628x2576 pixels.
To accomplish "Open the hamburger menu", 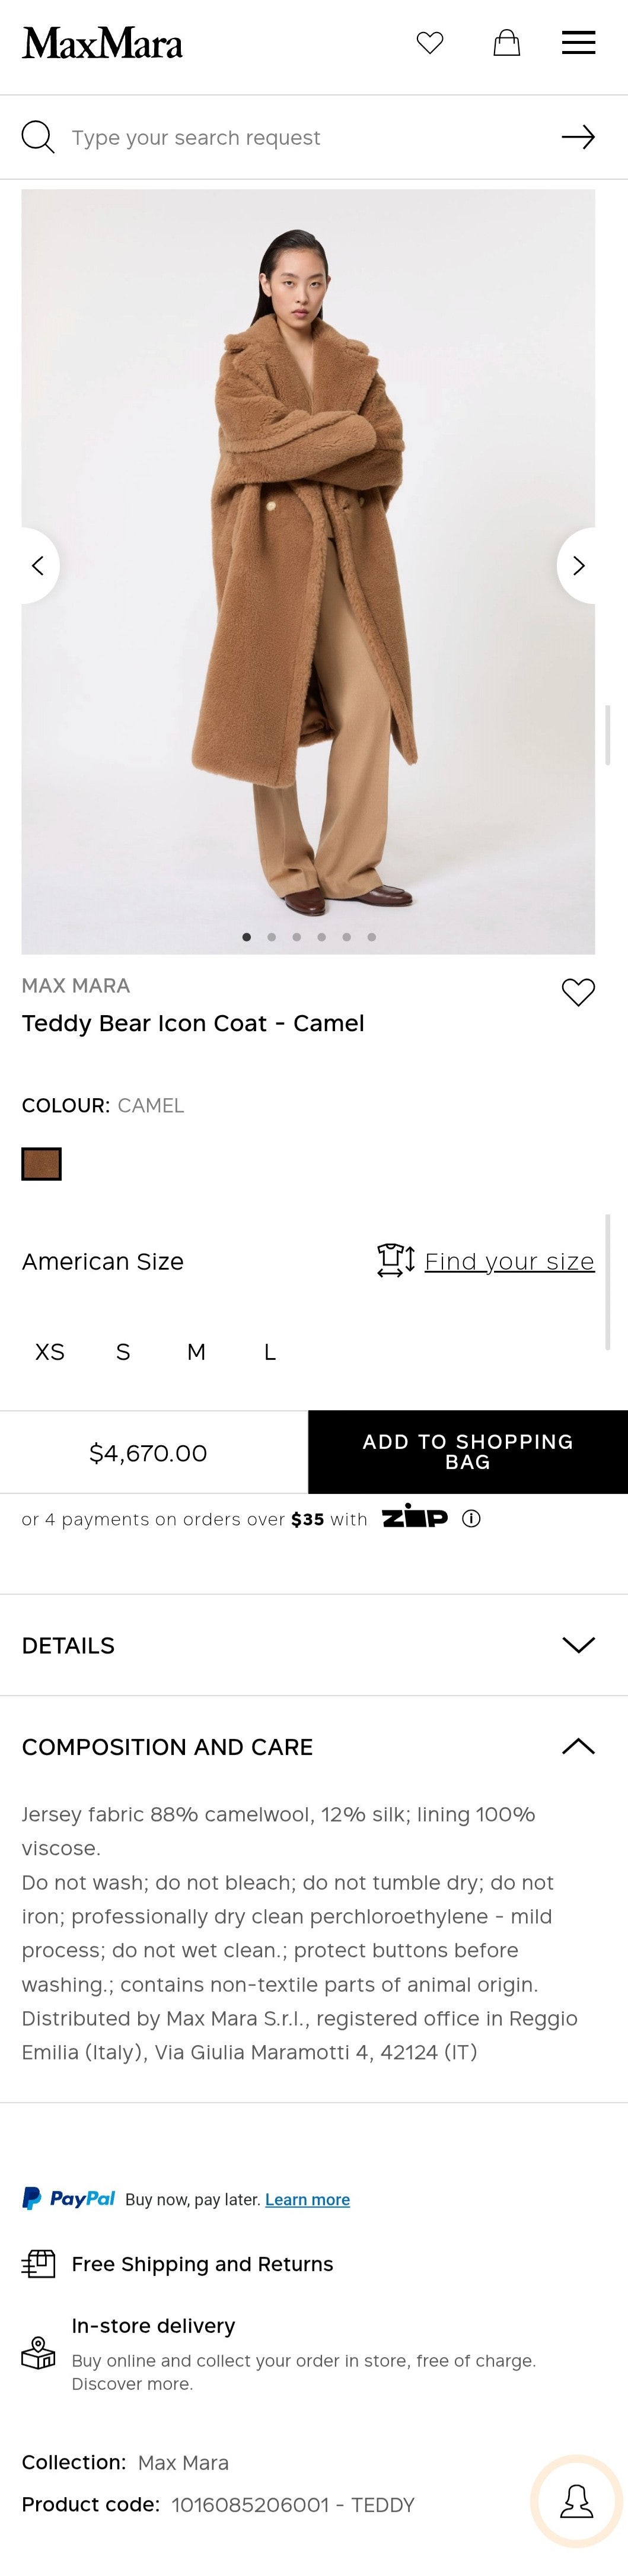I will point(578,43).
